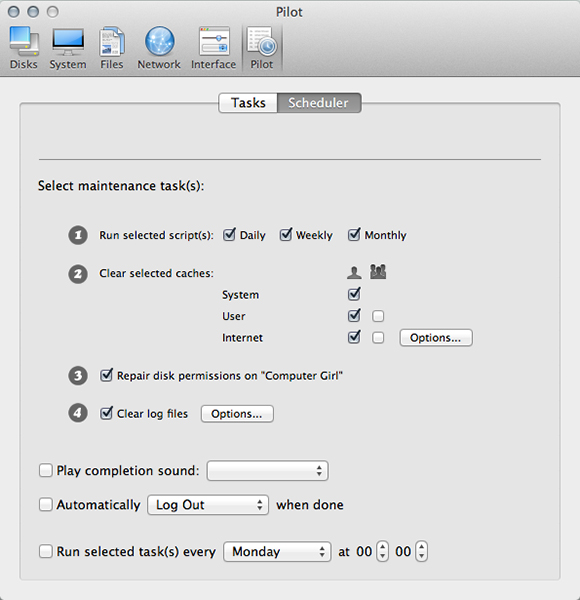Uncheck the Monthly script checkbox

pyautogui.click(x=354, y=235)
